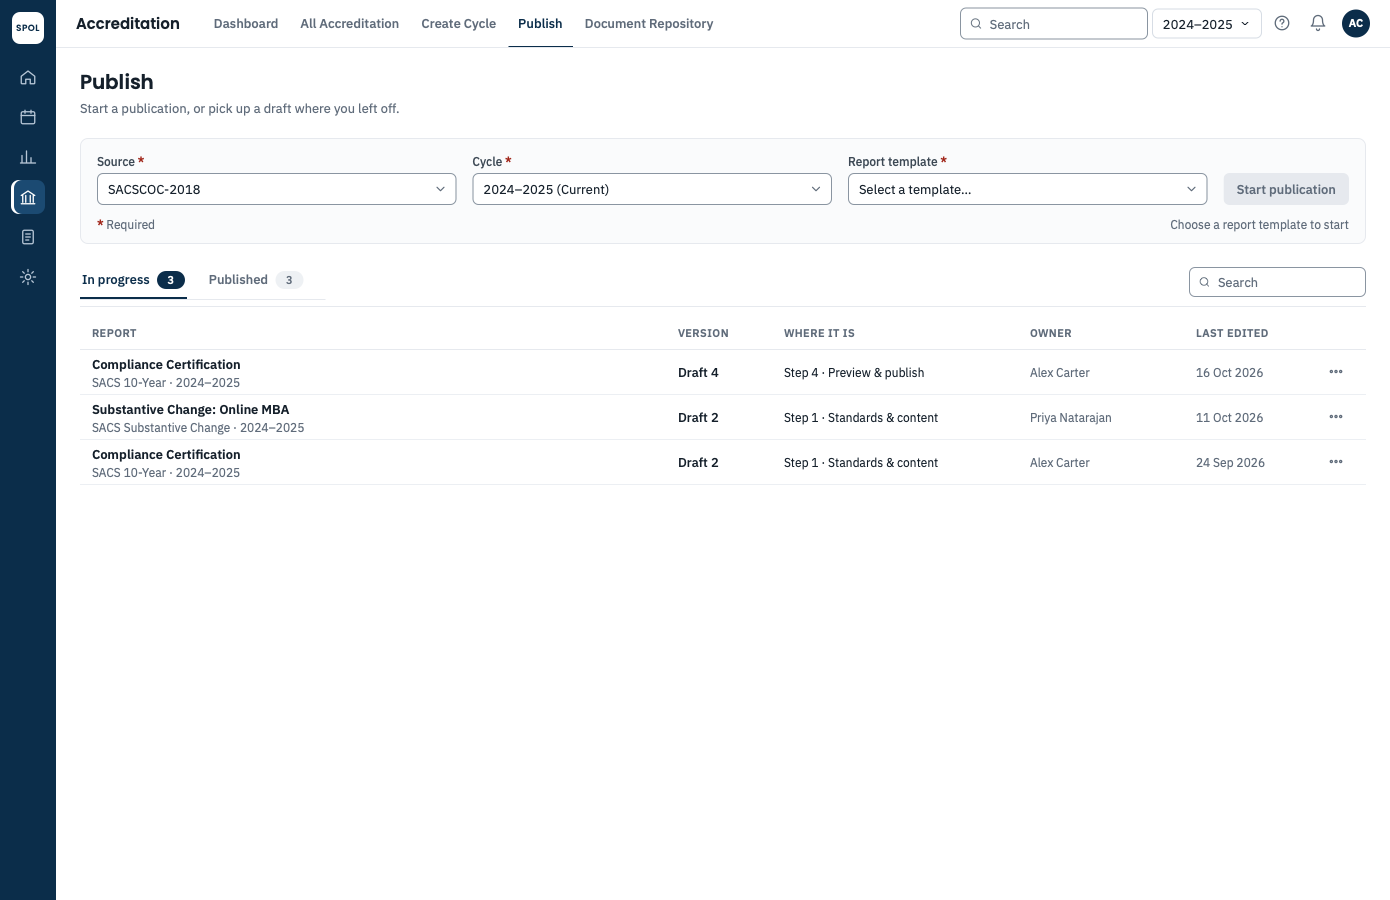The height and width of the screenshot is (900, 1390).
Task: Open the Document Repository tab
Action: (x=649, y=24)
